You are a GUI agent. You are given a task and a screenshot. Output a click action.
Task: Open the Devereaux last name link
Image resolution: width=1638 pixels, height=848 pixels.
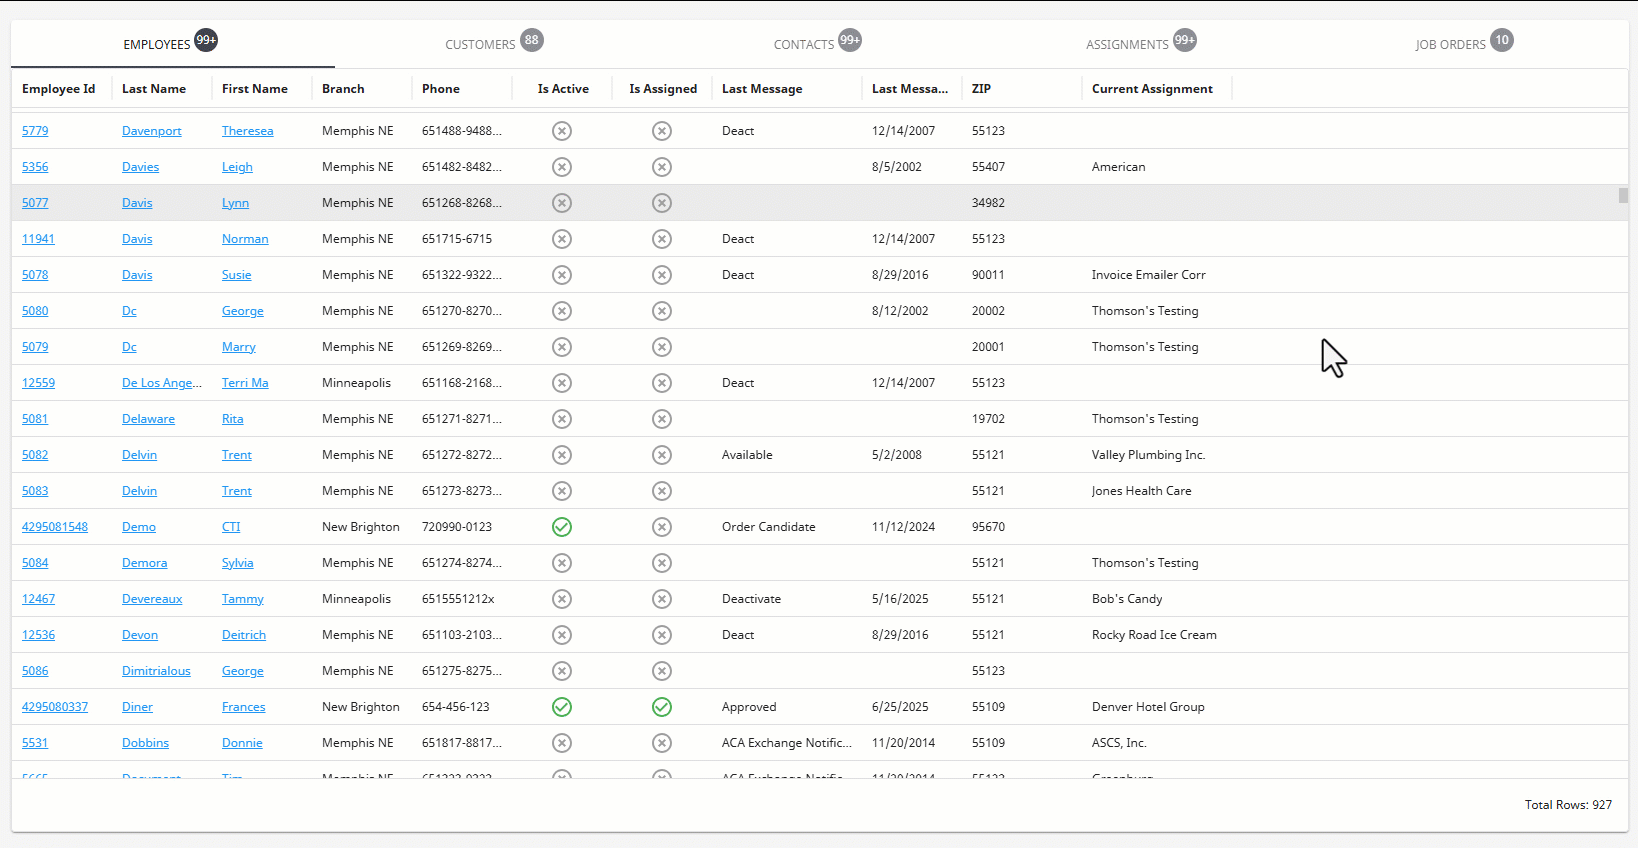click(x=152, y=599)
